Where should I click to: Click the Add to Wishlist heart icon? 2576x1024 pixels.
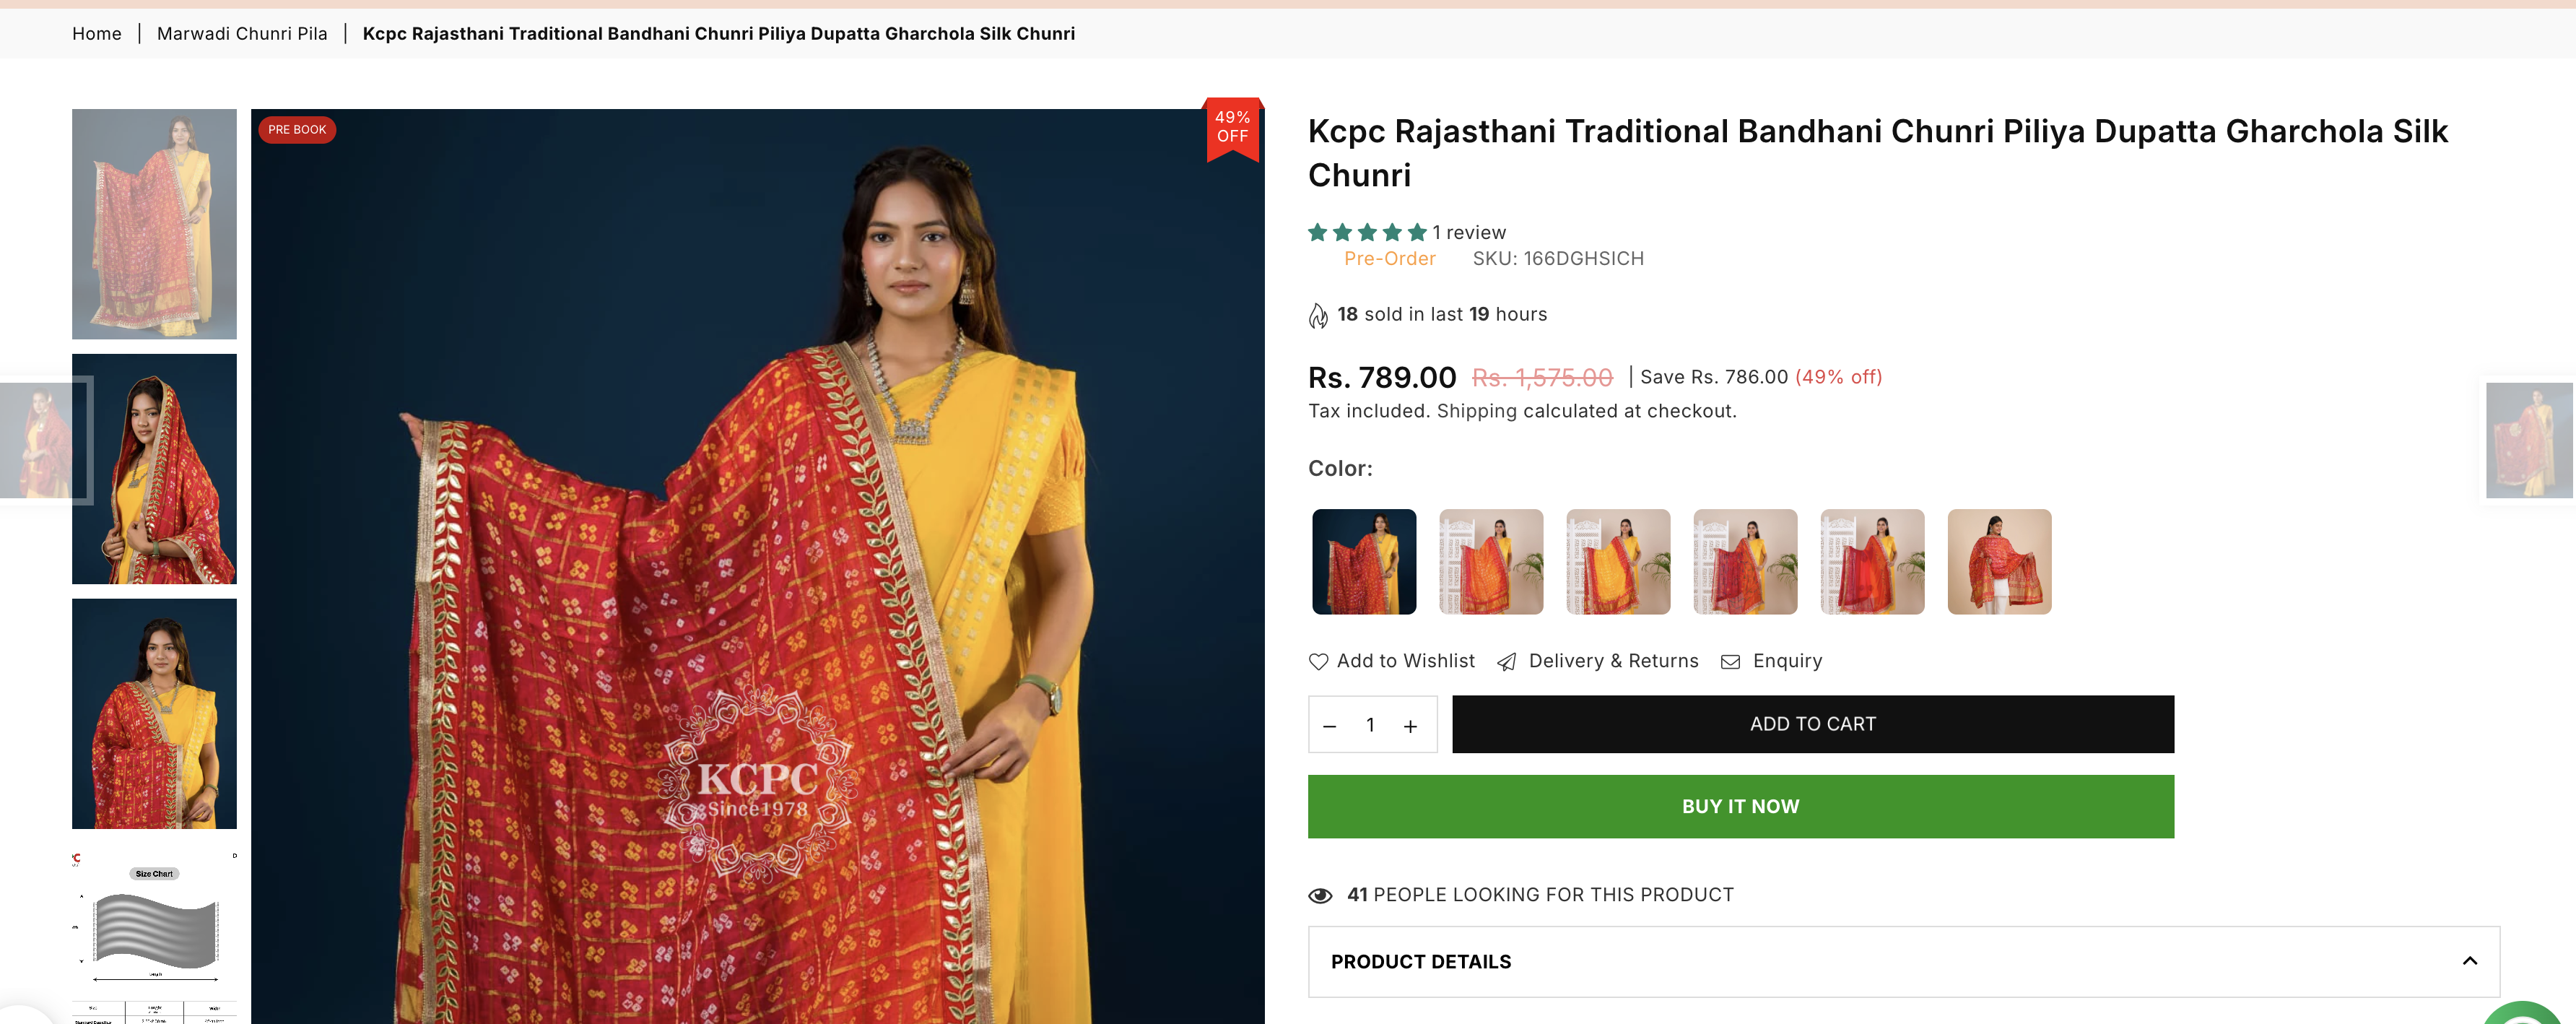point(1318,661)
